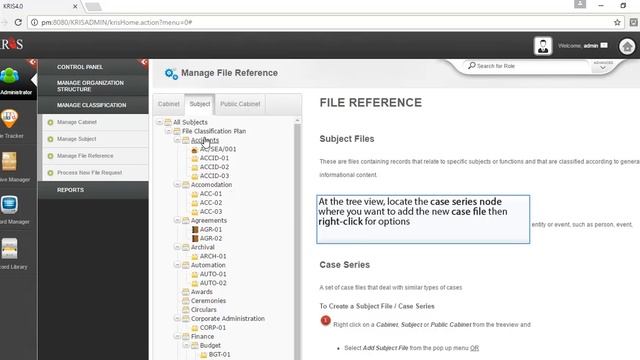640x360 pixels.
Task: Collapse the control panel red arrow
Action: click(144, 62)
